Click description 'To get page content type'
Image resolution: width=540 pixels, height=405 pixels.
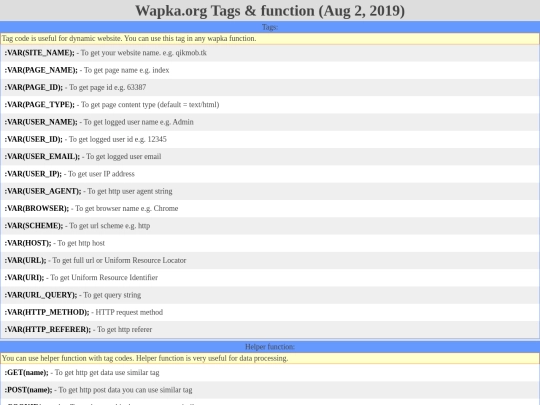click(118, 105)
